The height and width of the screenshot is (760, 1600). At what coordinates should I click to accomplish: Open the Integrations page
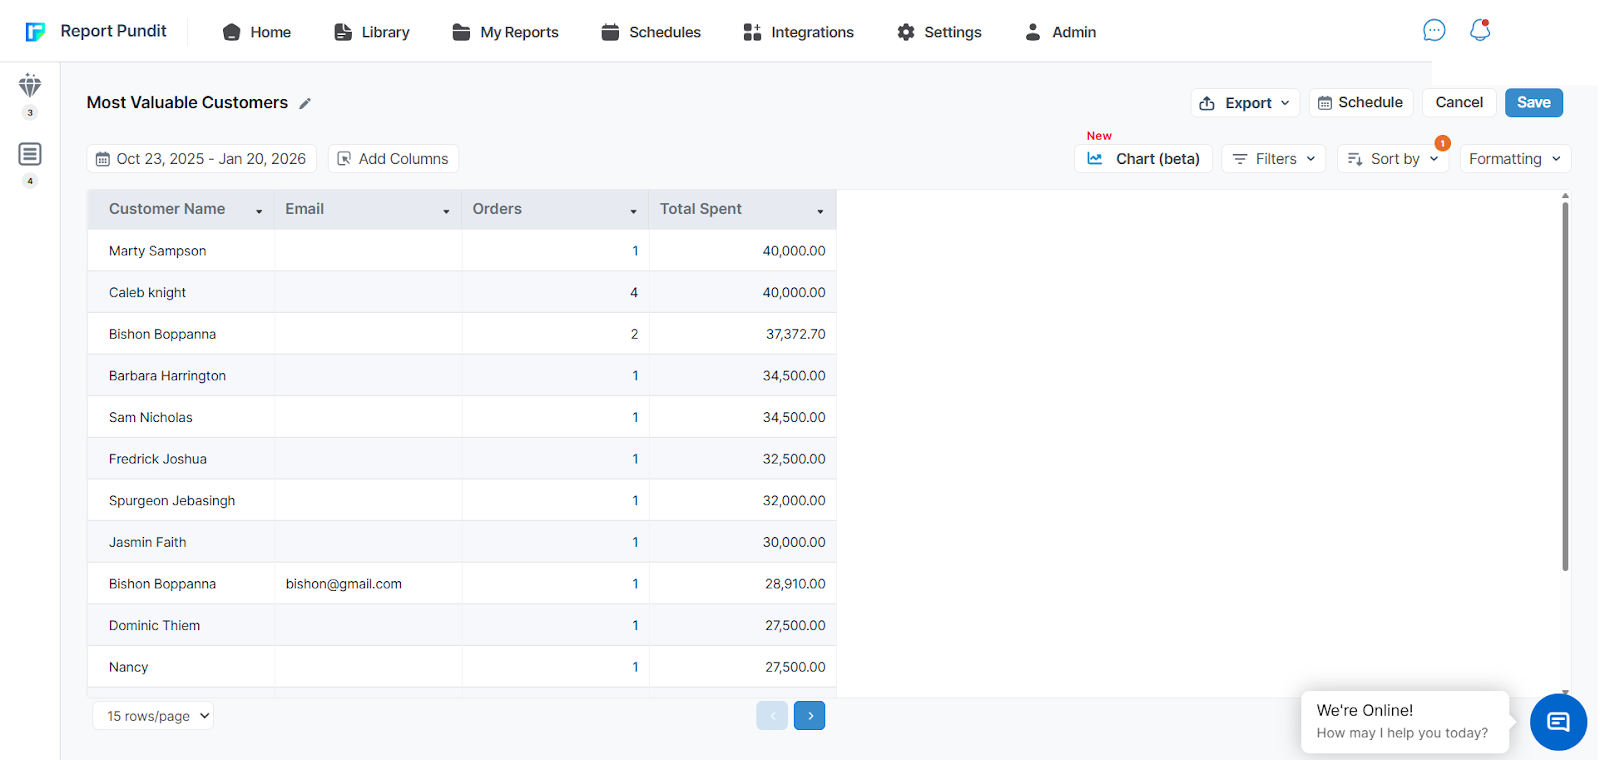point(798,32)
